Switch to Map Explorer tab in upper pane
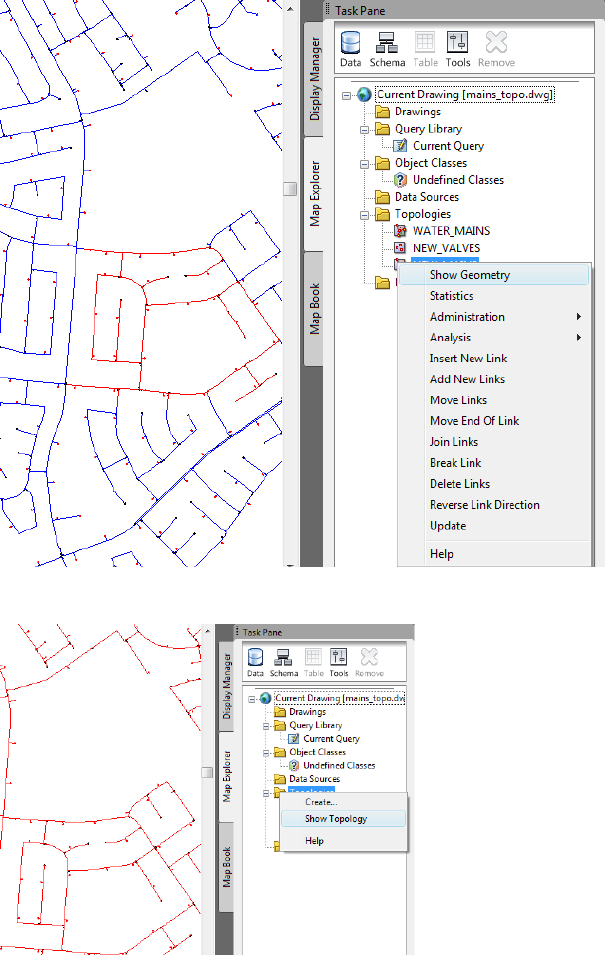 pyautogui.click(x=314, y=194)
